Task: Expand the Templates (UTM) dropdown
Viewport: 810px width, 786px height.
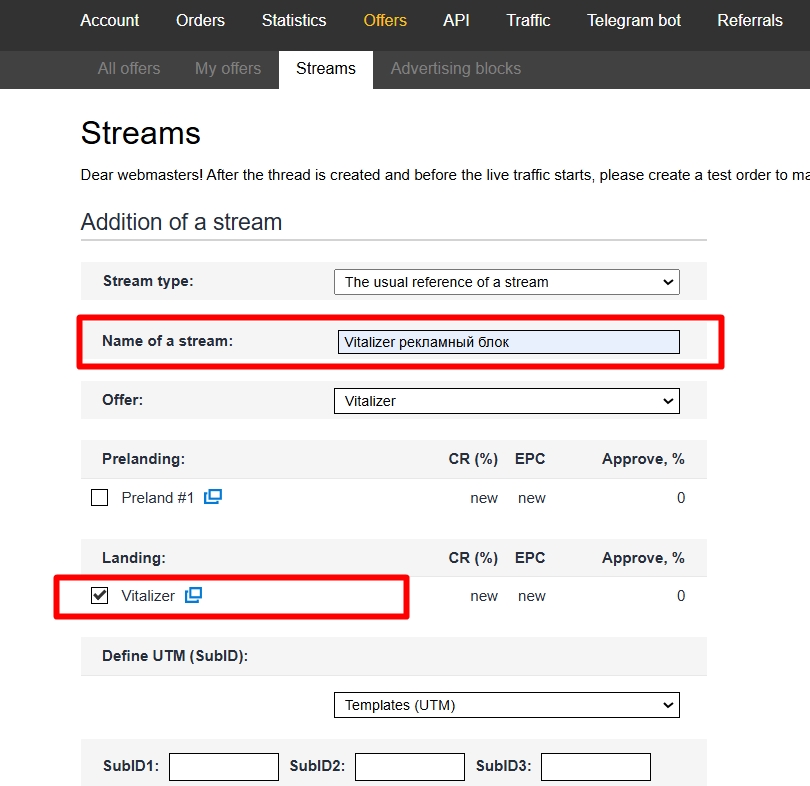Action: (x=506, y=705)
